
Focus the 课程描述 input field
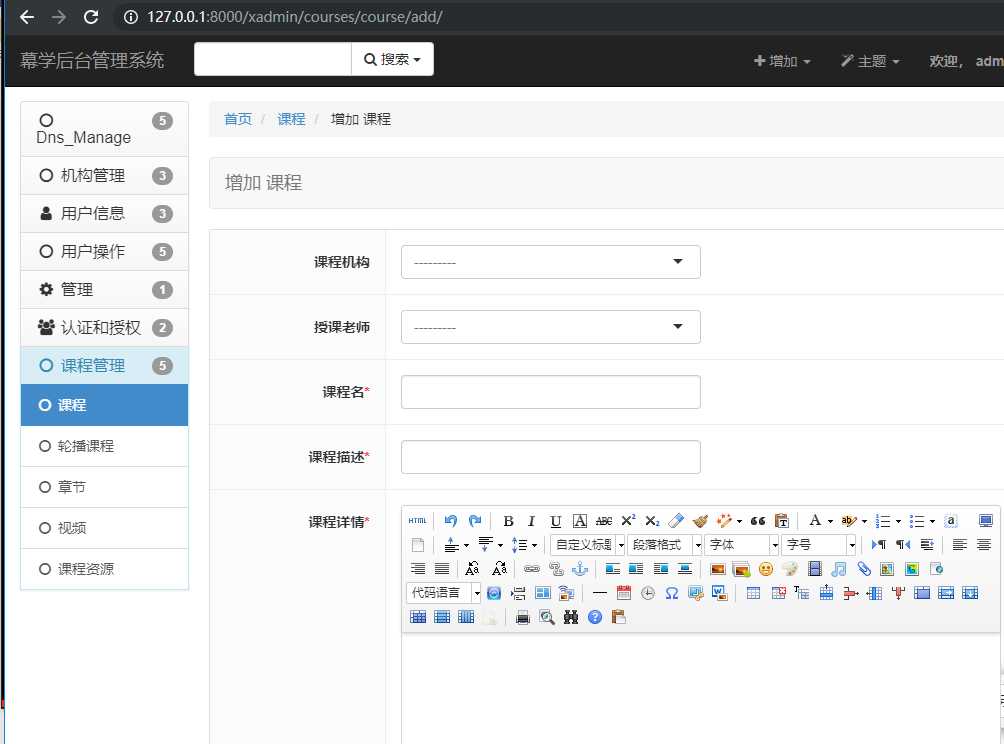[551, 457]
